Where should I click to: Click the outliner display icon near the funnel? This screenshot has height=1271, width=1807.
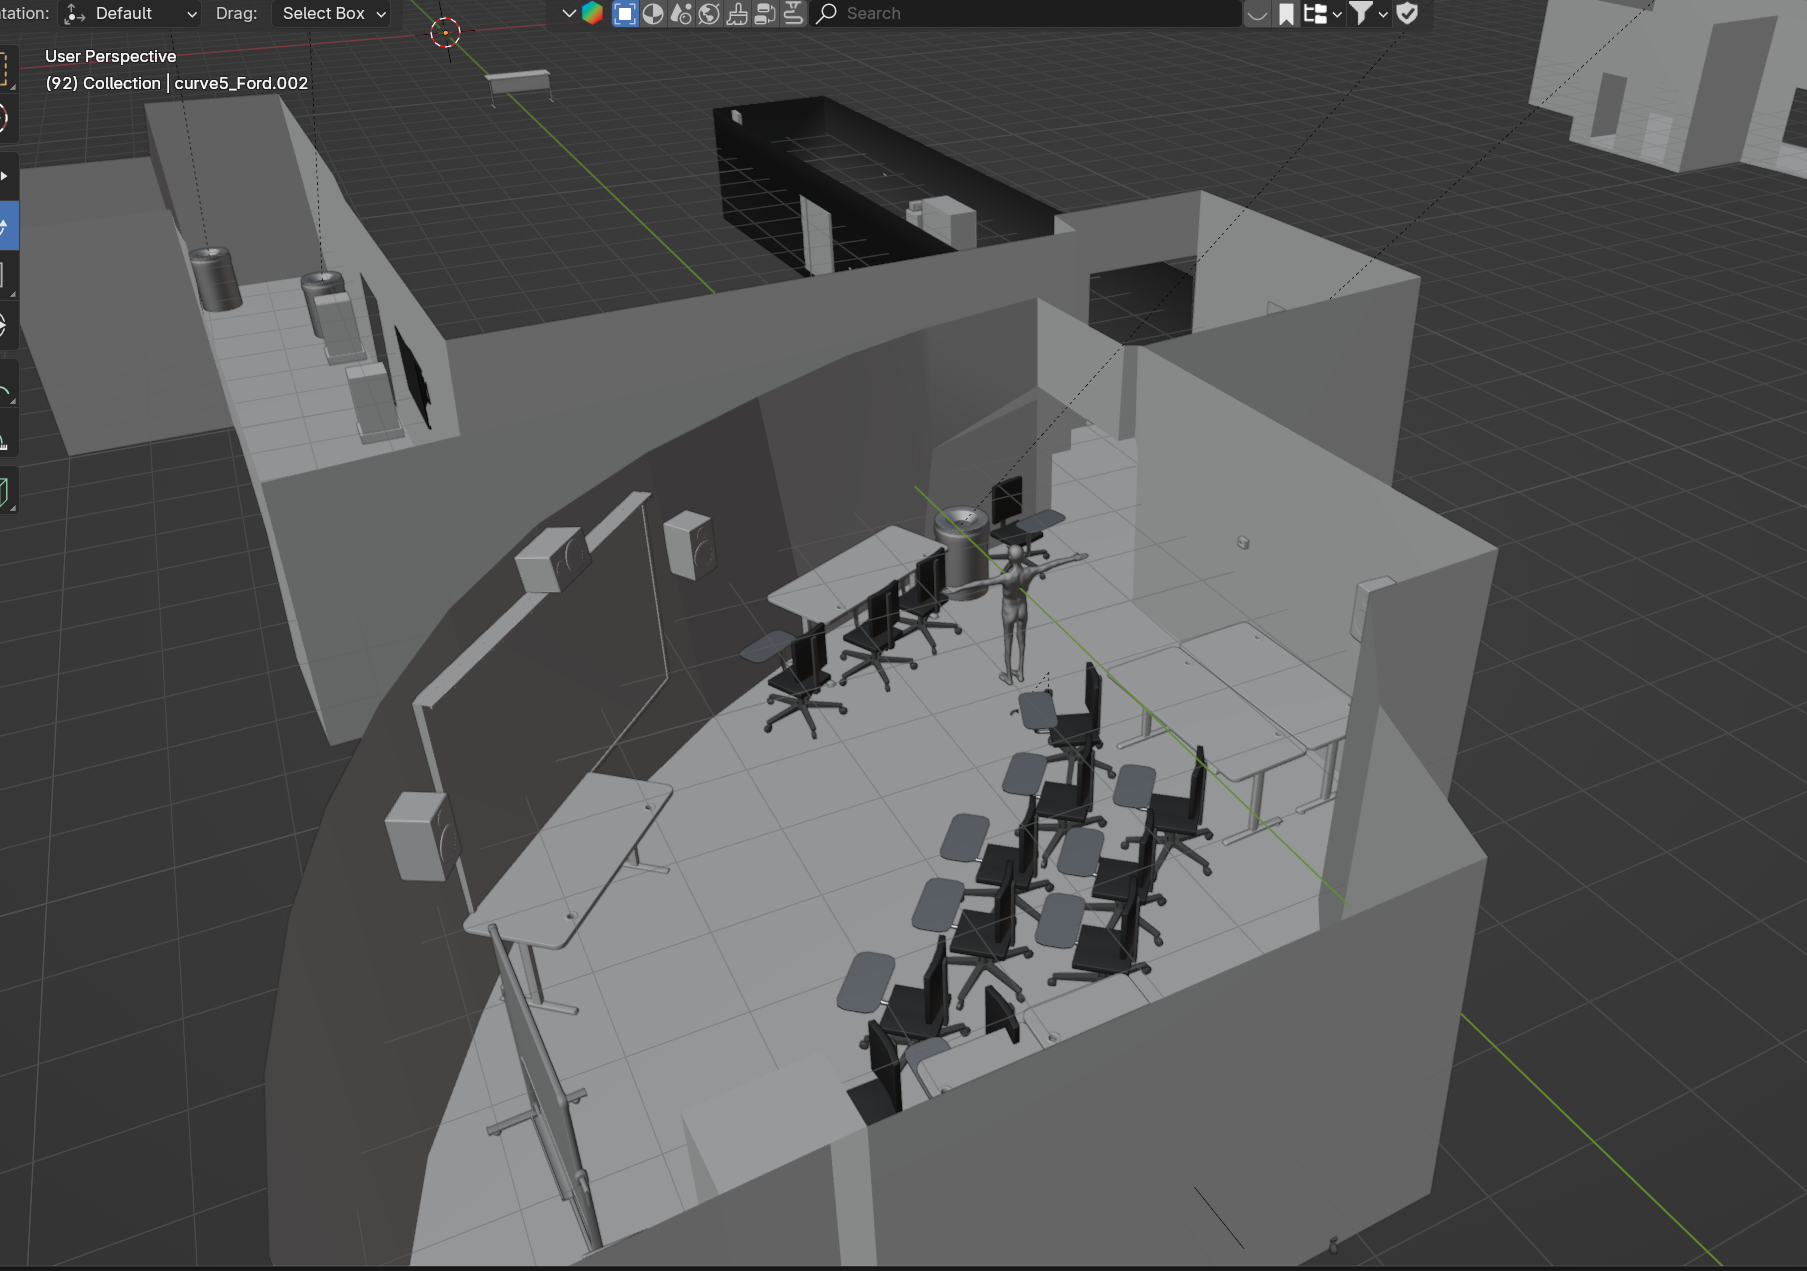pos(1315,13)
